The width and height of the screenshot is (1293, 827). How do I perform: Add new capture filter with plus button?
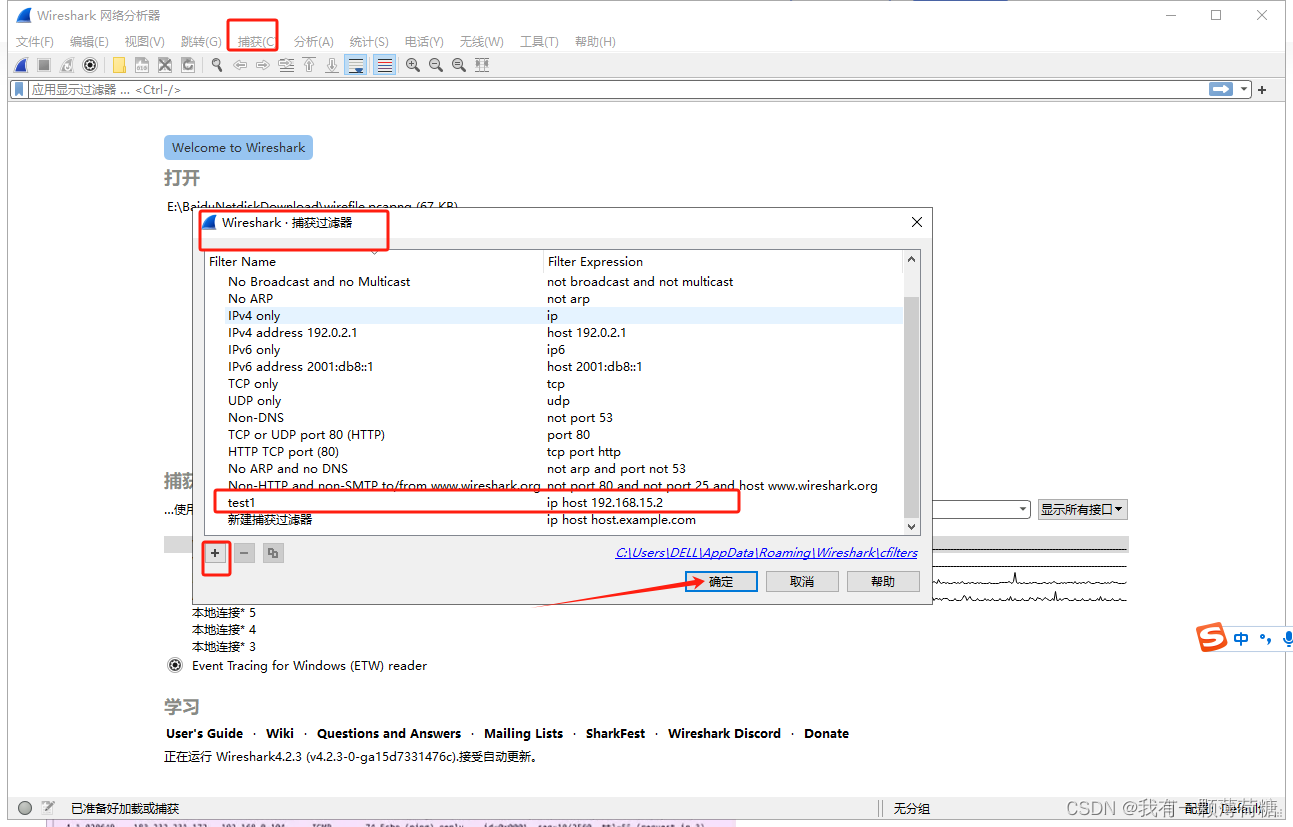click(215, 553)
